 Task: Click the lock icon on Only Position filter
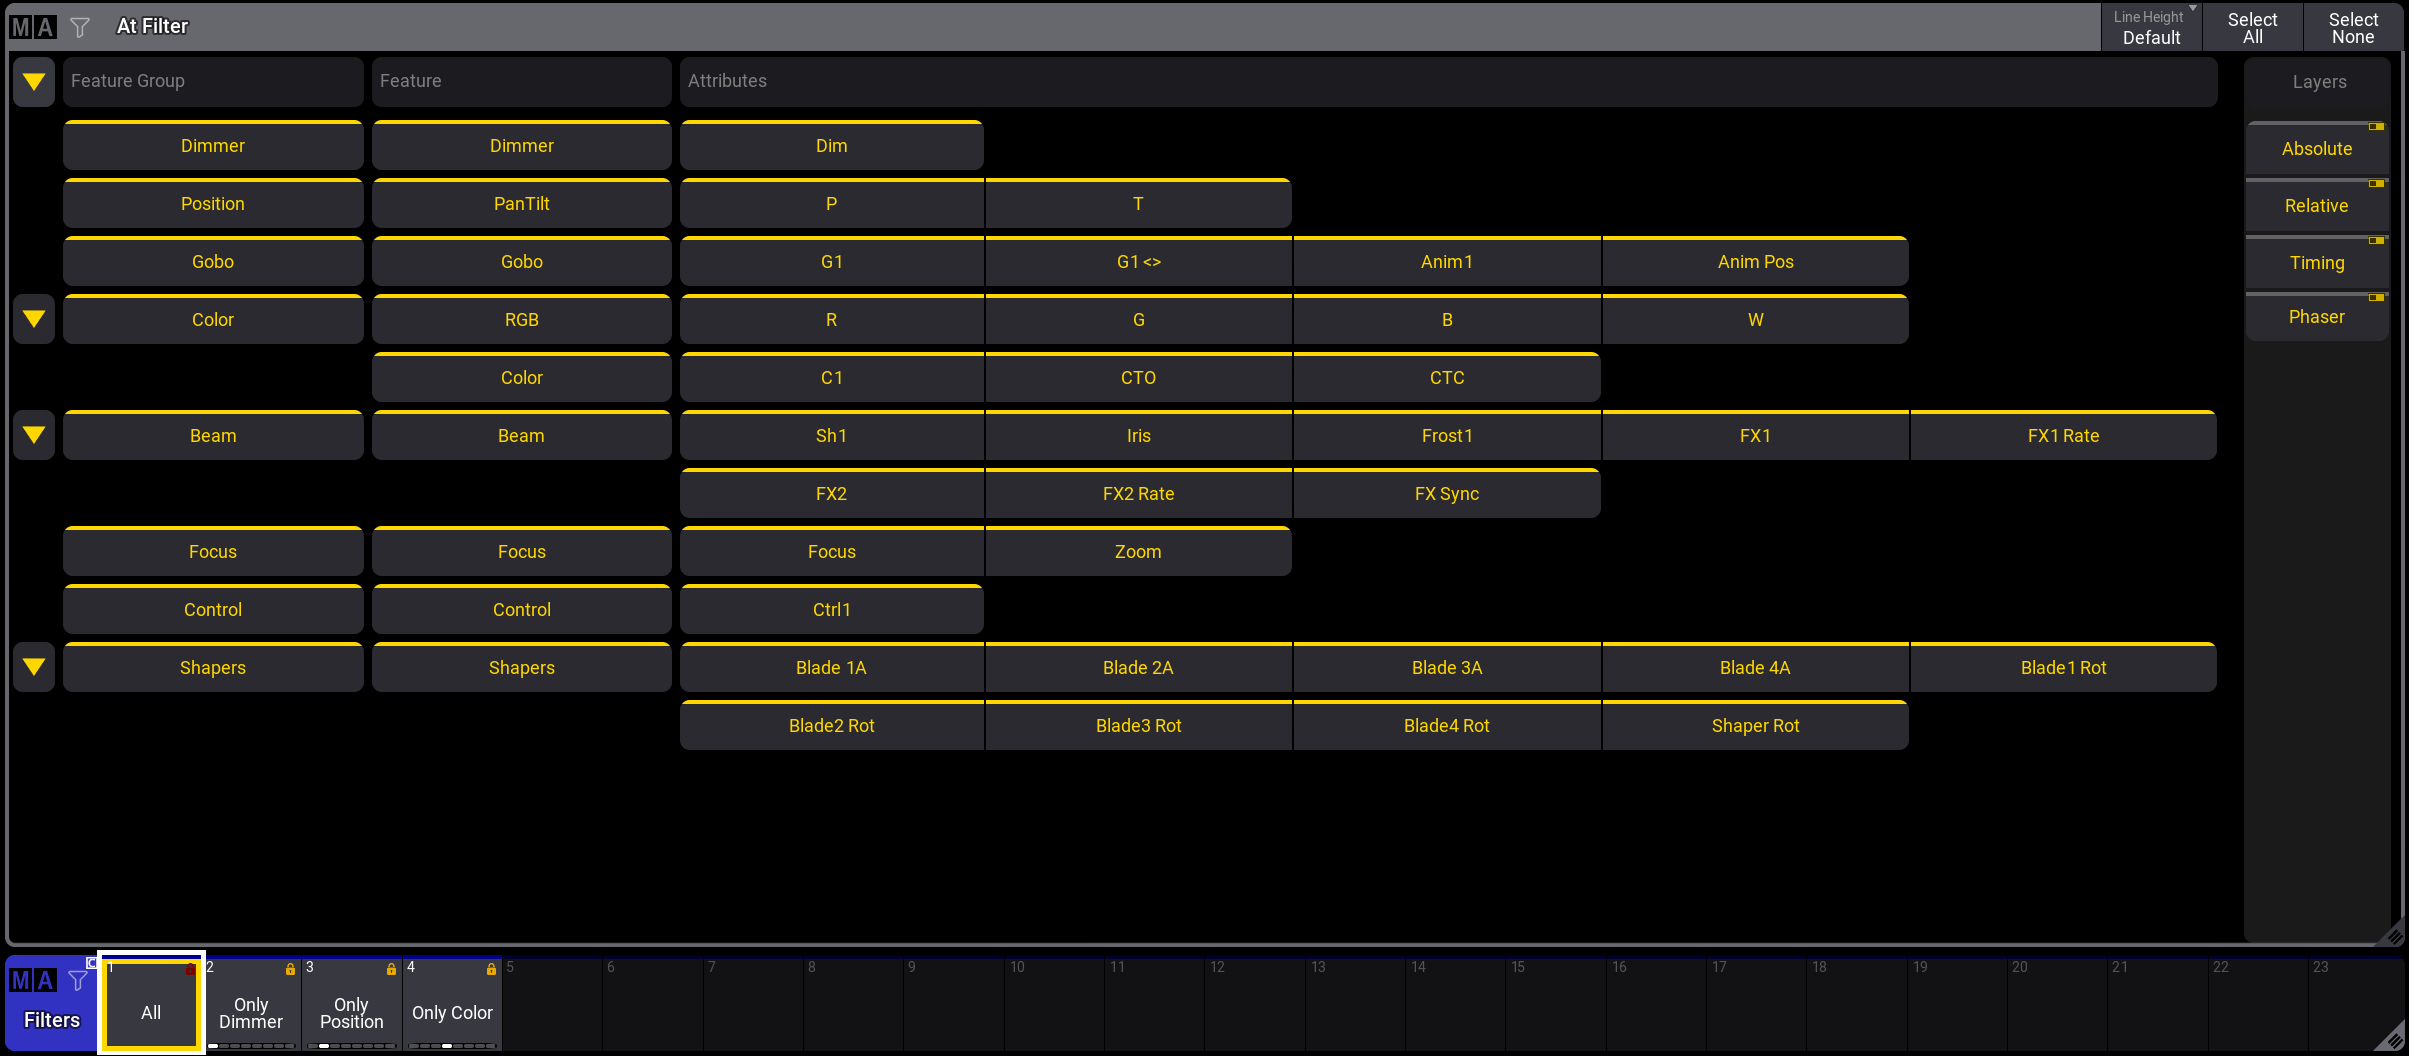(x=390, y=969)
